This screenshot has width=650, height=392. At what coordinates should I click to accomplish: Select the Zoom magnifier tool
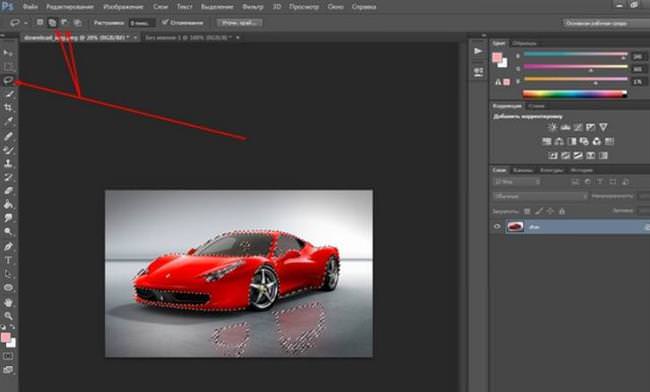pos(8,316)
